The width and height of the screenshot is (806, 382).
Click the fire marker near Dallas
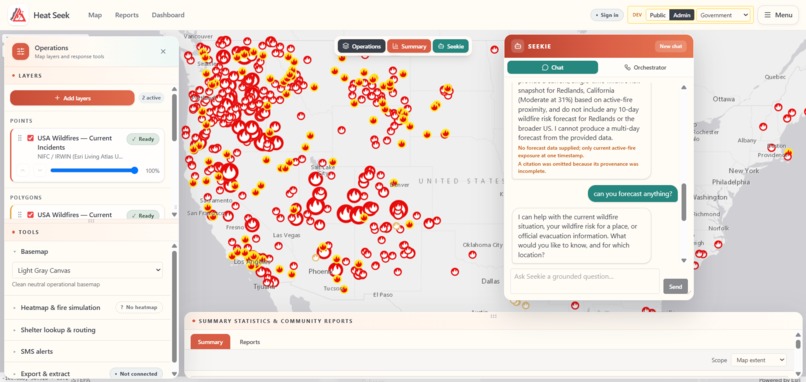pyautogui.click(x=454, y=271)
